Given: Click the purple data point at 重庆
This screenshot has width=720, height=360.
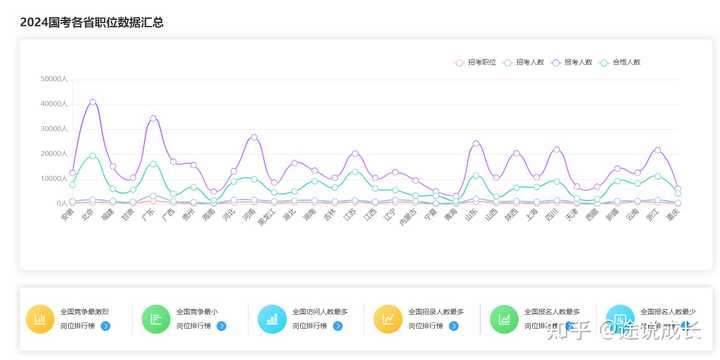Looking at the screenshot, I should coord(678,189).
